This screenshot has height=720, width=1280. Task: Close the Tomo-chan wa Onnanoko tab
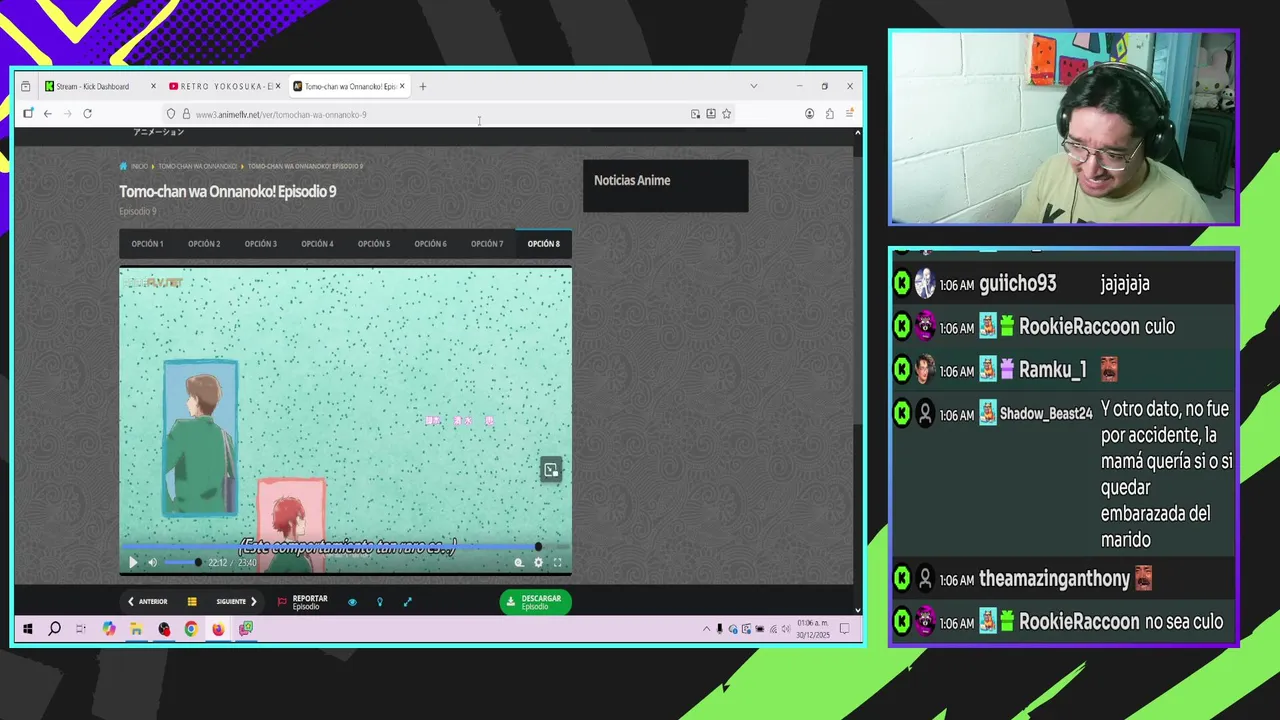pyautogui.click(x=402, y=87)
